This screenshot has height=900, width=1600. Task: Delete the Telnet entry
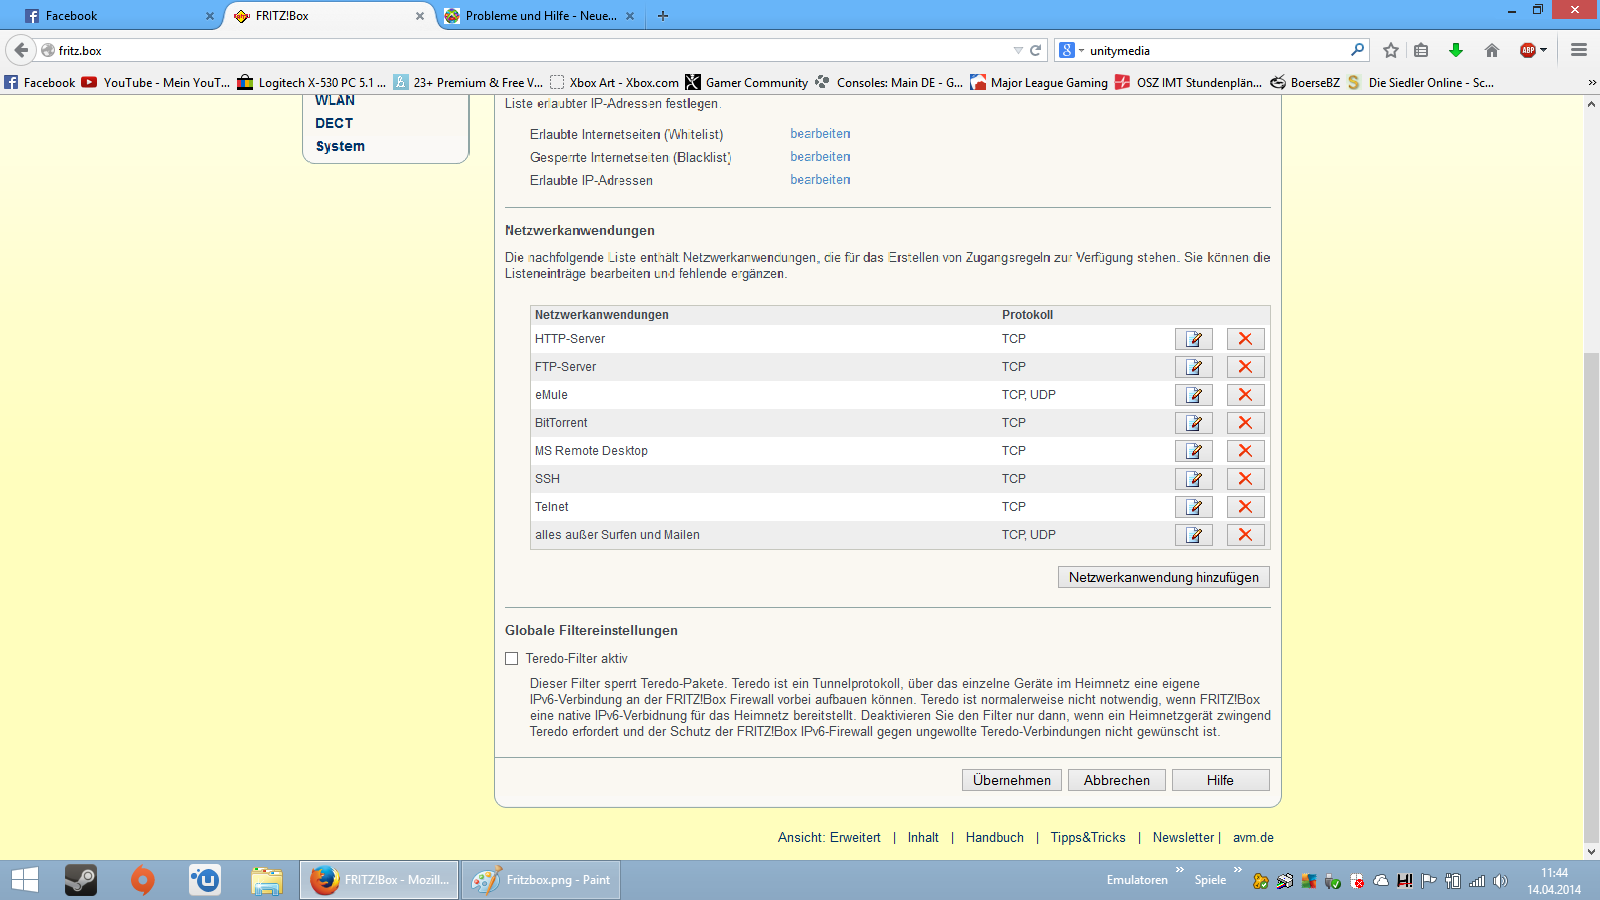(x=1245, y=507)
